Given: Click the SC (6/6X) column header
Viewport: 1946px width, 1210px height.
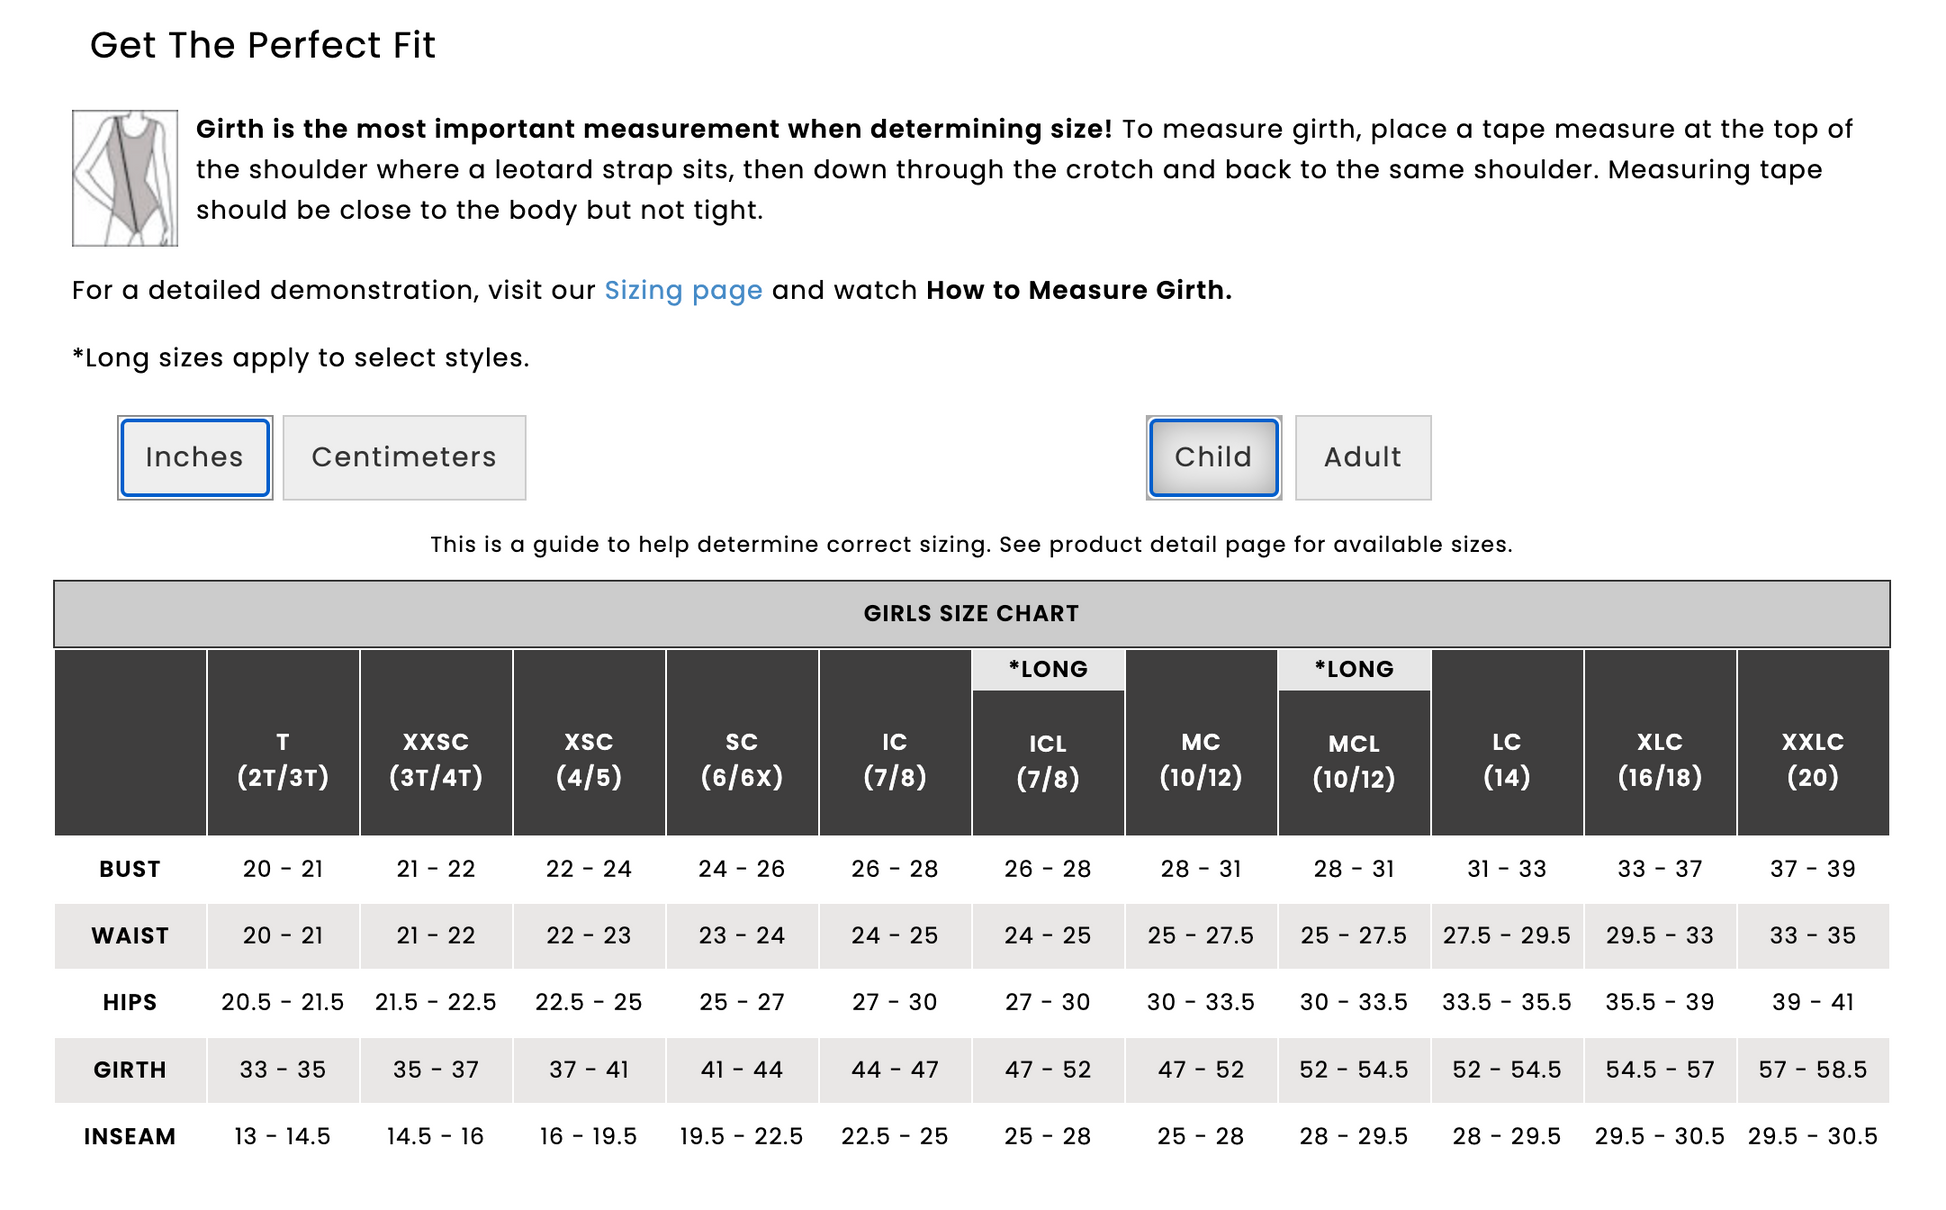Looking at the screenshot, I should pyautogui.click(x=742, y=760).
